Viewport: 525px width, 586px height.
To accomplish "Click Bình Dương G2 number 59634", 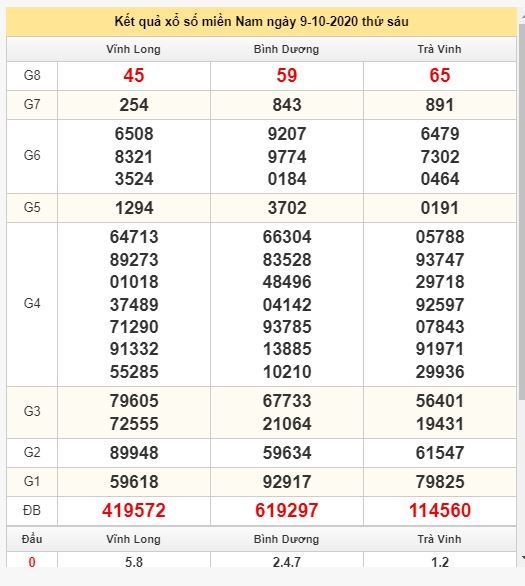I will click(x=287, y=453).
